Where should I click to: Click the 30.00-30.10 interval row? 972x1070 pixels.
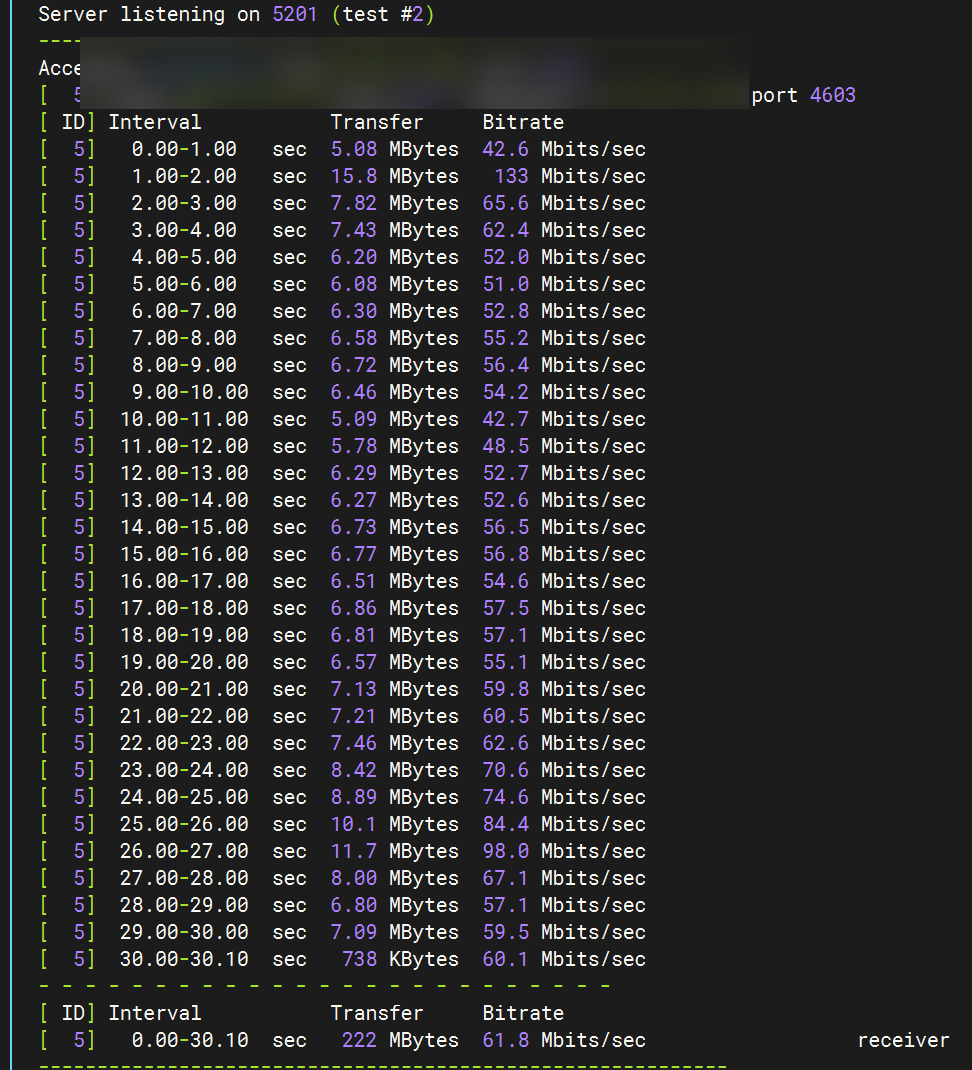click(x=184, y=959)
